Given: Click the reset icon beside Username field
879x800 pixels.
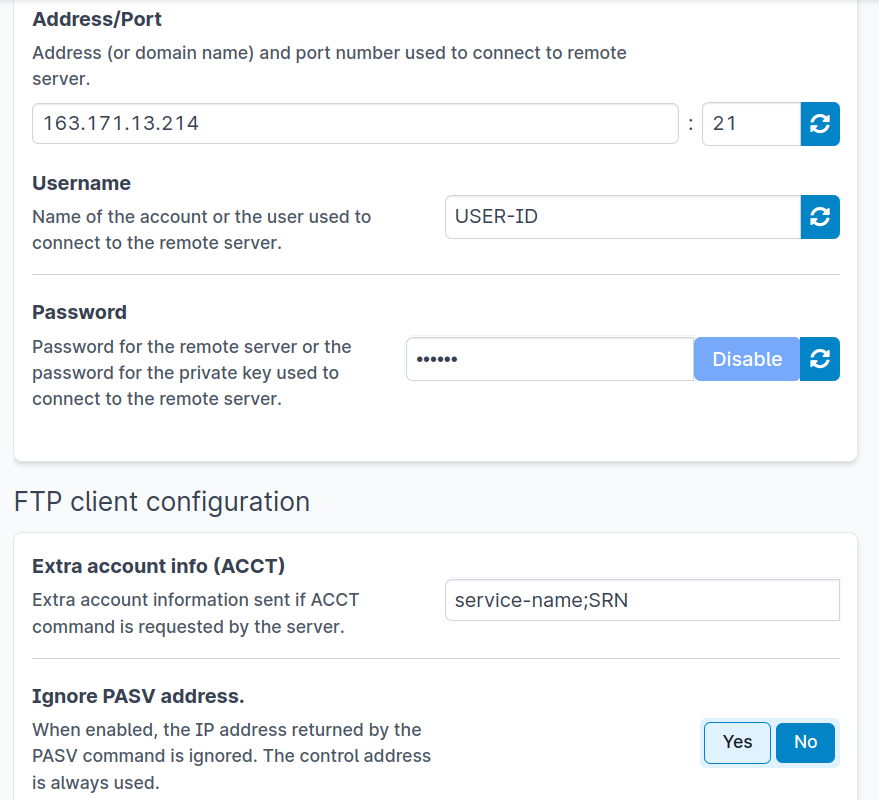Looking at the screenshot, I should tap(820, 217).
